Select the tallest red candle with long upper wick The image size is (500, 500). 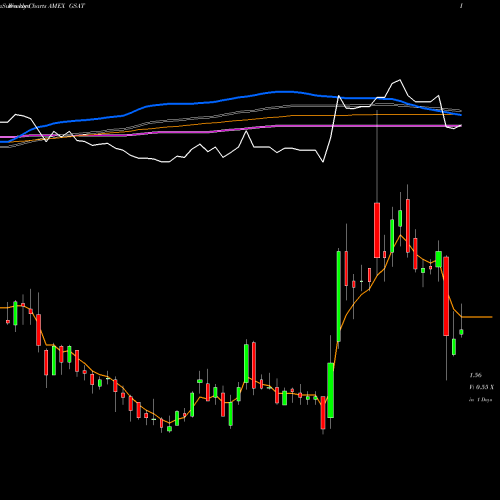(377, 230)
